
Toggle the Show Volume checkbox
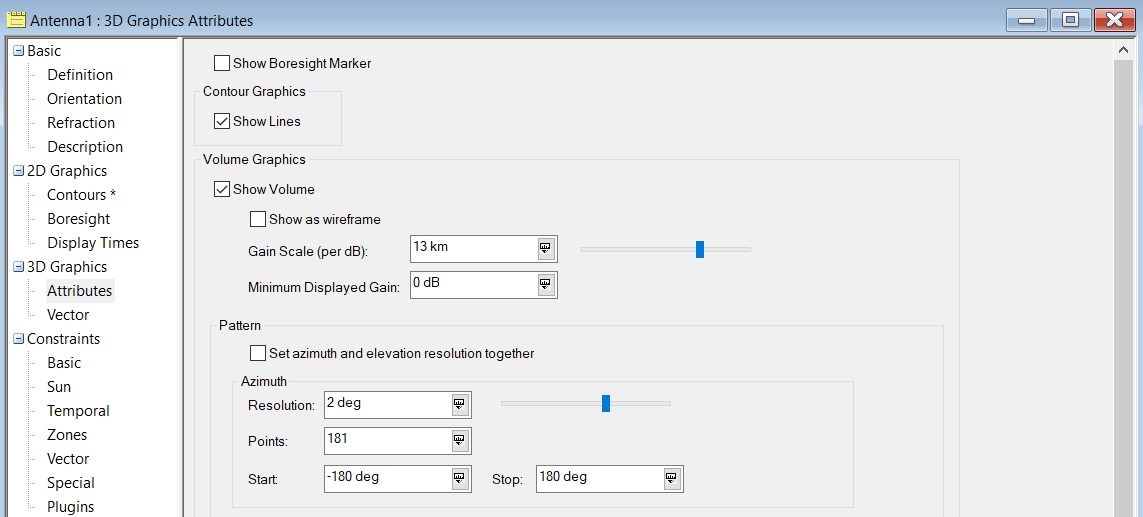click(222, 189)
